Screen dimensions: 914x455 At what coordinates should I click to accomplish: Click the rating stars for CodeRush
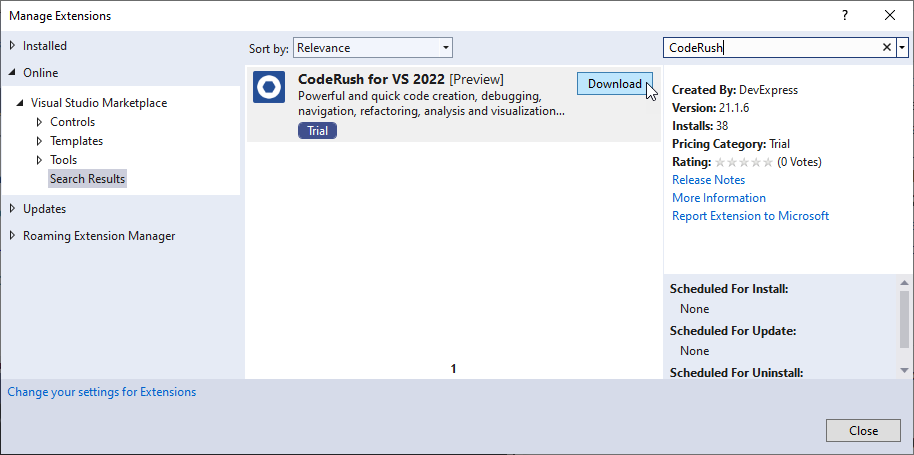pyautogui.click(x=744, y=162)
